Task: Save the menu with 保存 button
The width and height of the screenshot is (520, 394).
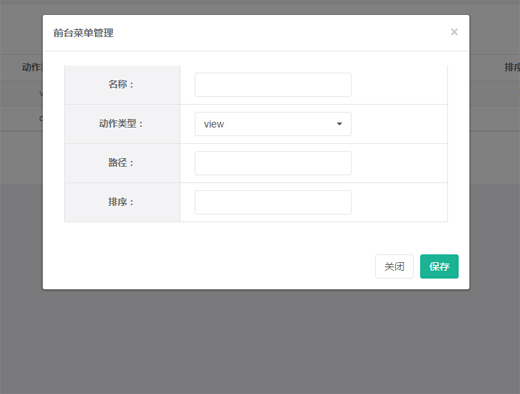Action: pos(439,266)
